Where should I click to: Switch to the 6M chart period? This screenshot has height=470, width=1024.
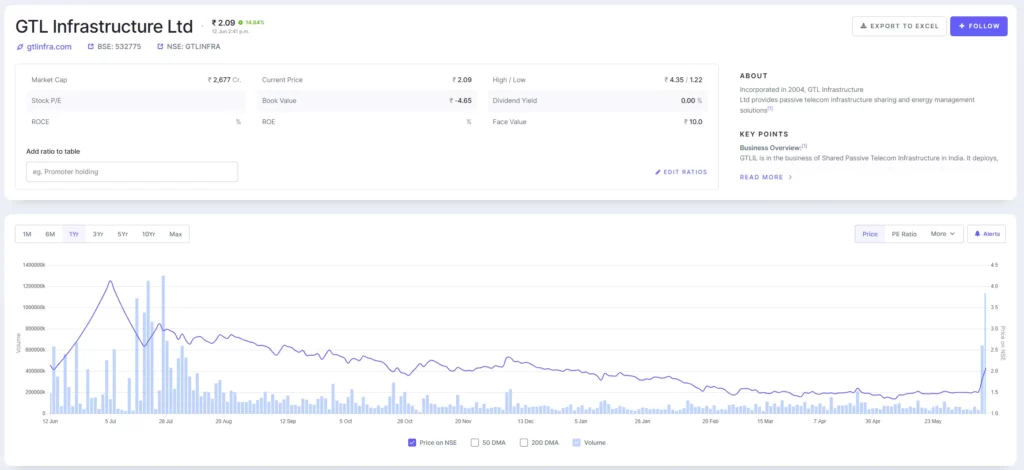click(x=50, y=234)
